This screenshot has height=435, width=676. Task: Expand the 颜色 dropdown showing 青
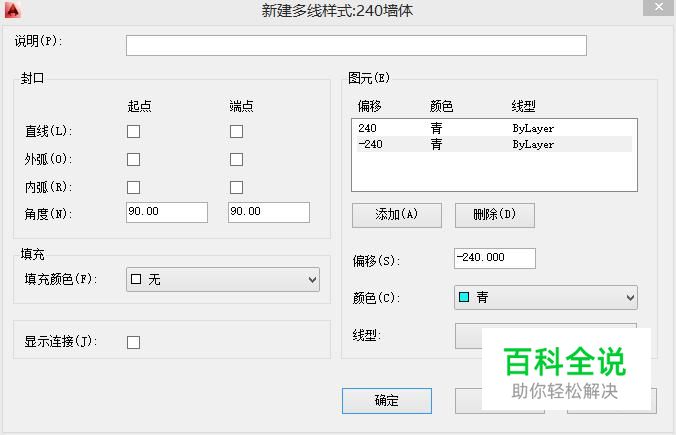[x=546, y=297]
